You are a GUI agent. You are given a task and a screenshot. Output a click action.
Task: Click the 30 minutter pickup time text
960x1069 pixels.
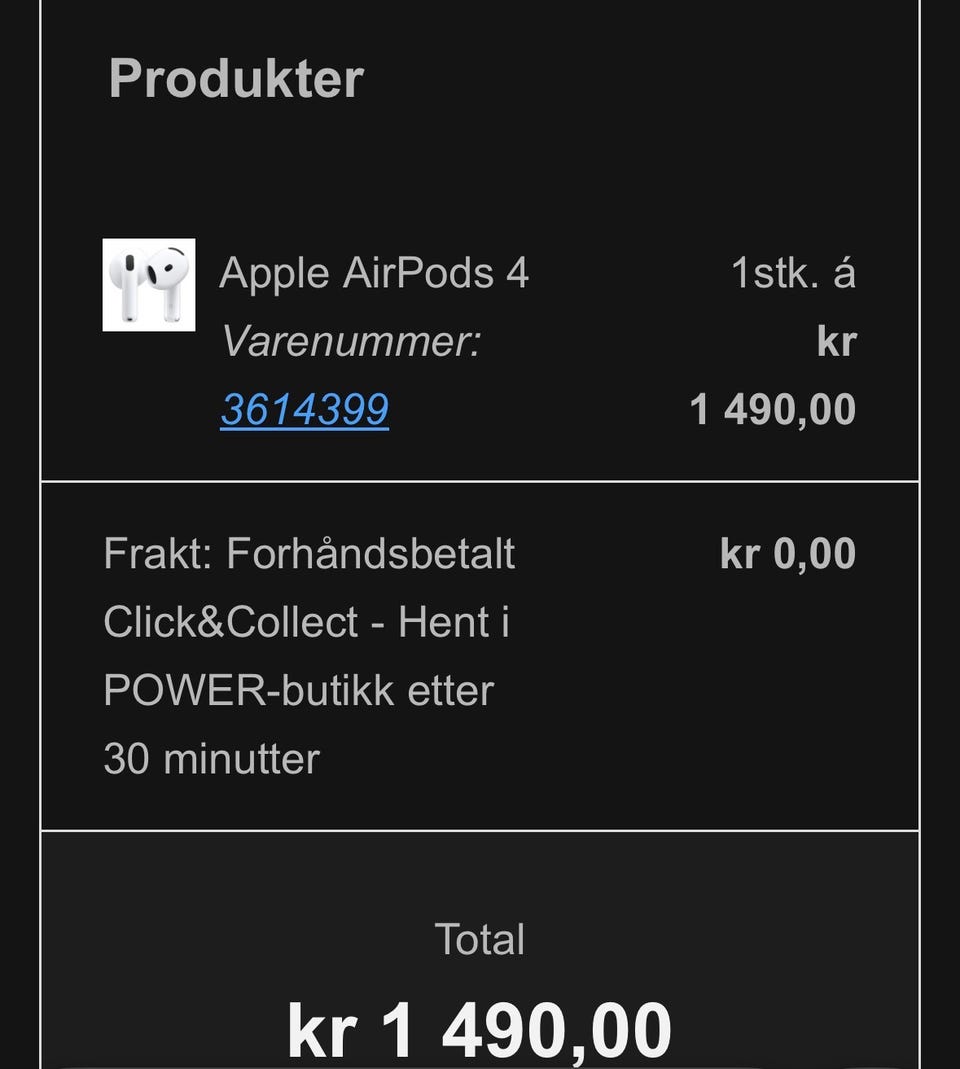point(212,759)
